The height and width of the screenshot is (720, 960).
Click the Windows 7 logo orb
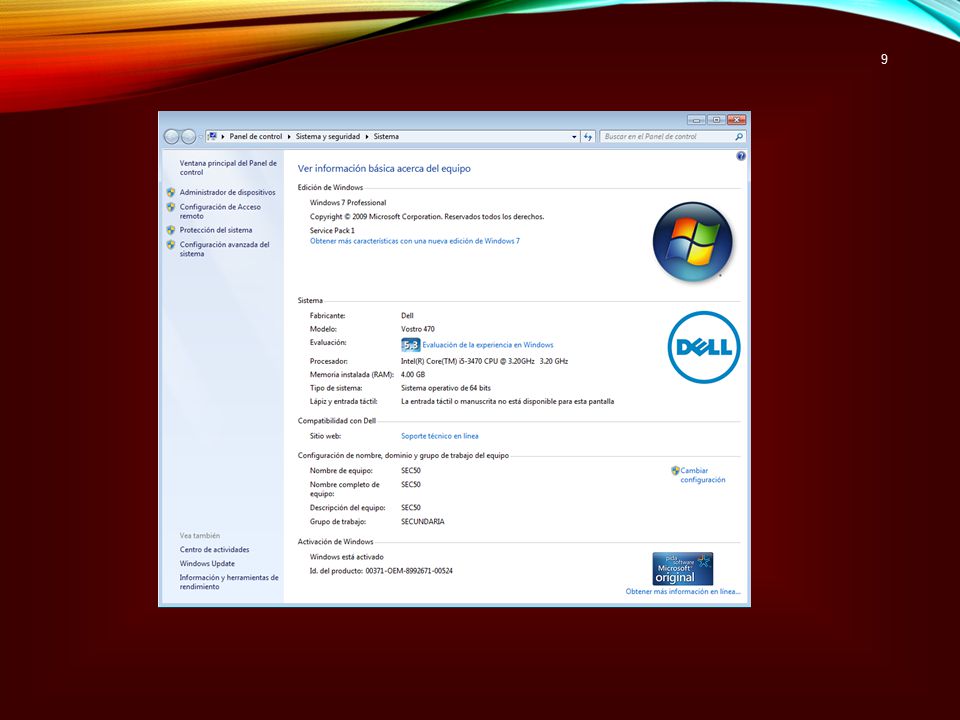click(692, 242)
